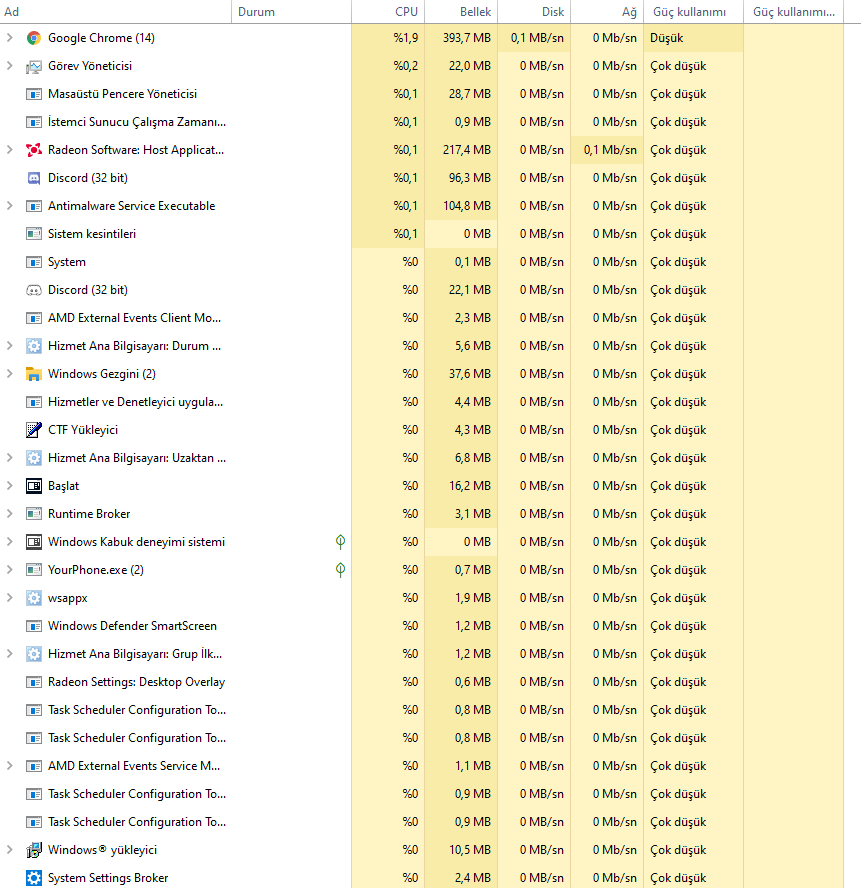861x888 pixels.
Task: Click the Antimalware Service Executable icon
Action: coord(34,206)
